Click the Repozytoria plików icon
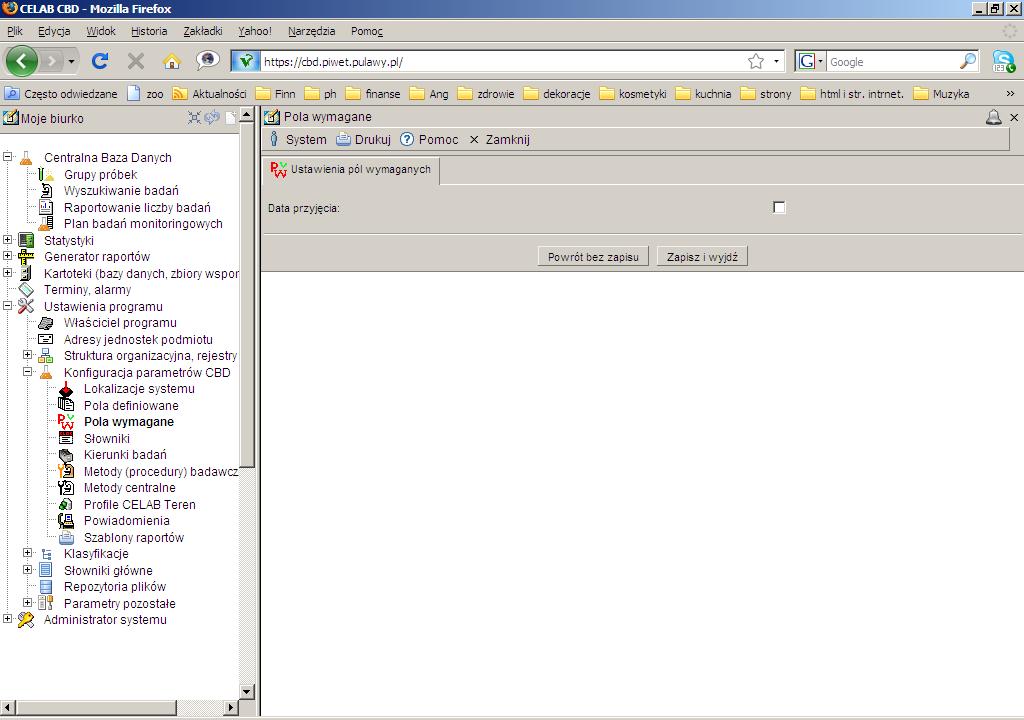This screenshot has width=1024, height=720. click(46, 587)
